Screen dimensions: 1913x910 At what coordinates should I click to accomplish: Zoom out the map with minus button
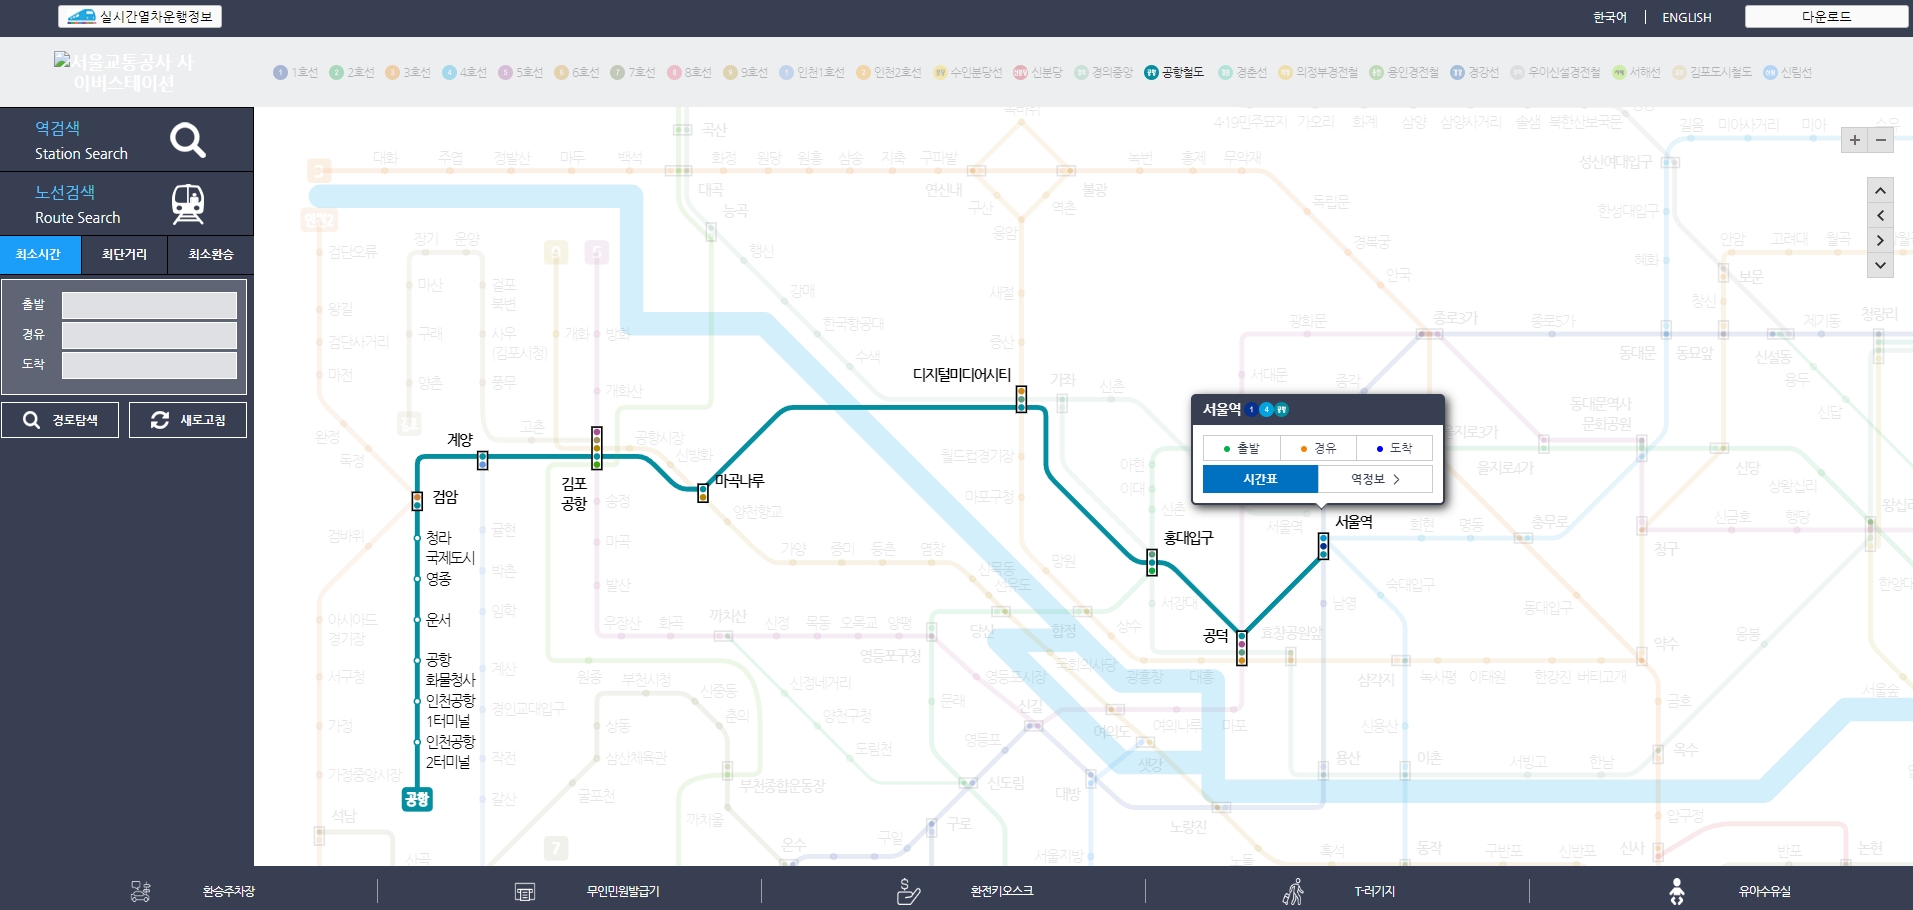1881,140
